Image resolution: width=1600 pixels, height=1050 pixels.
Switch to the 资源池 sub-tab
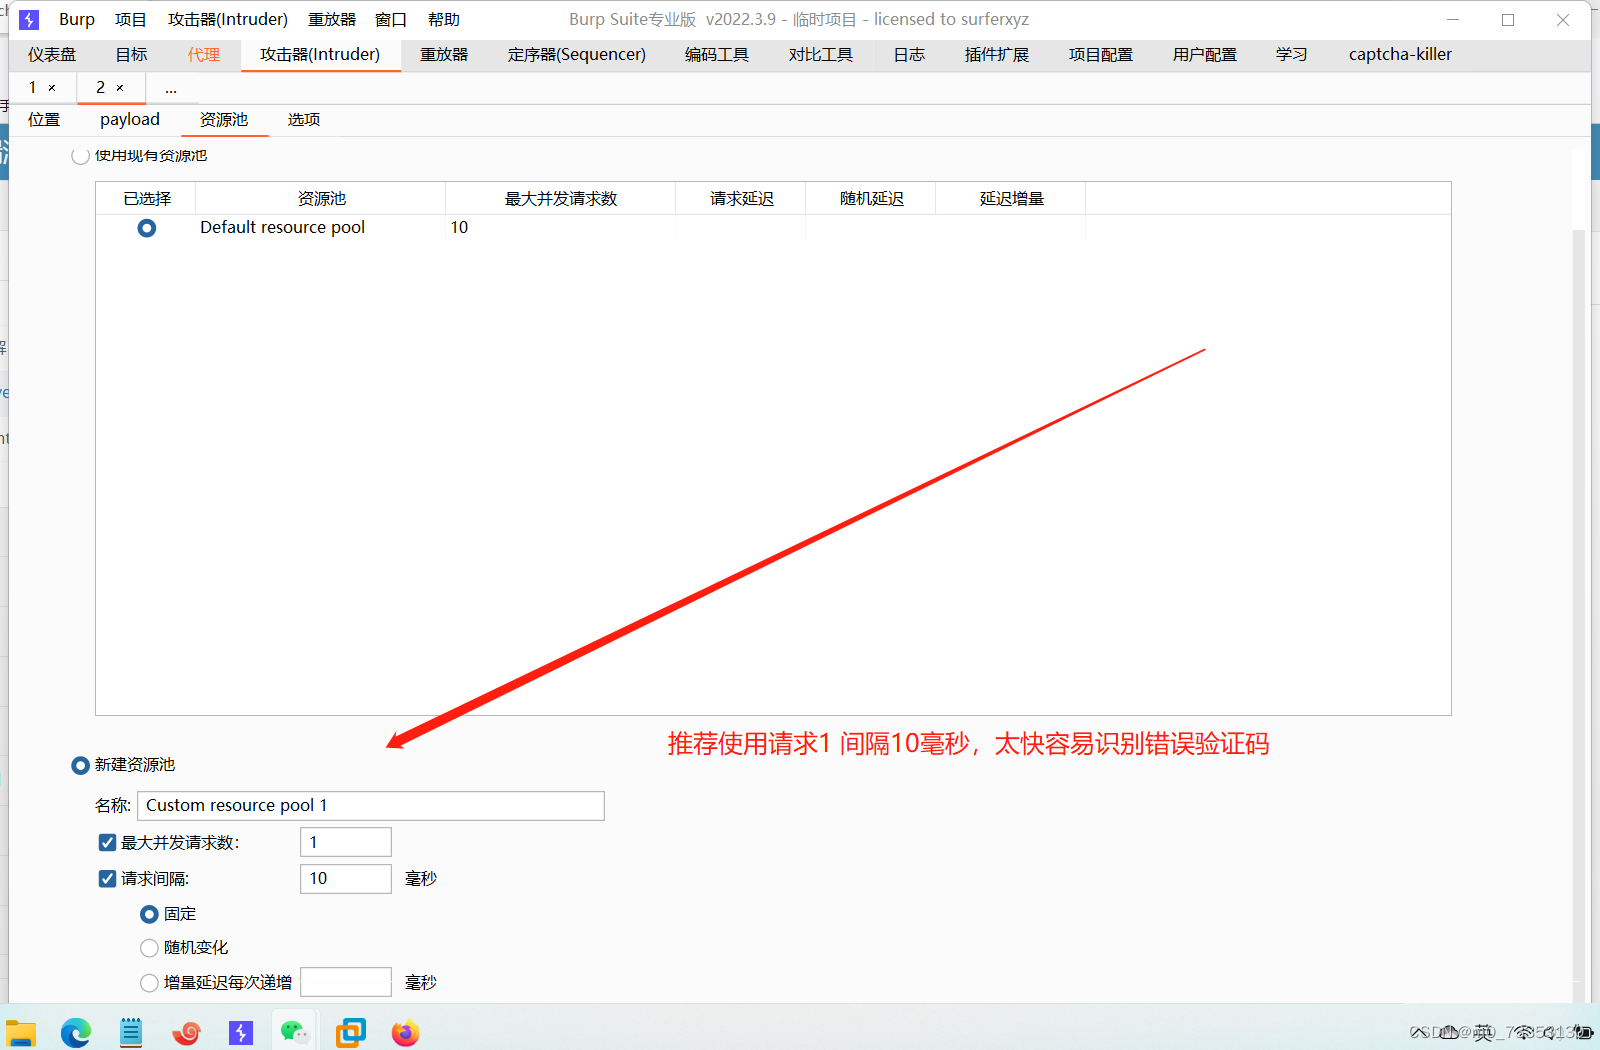coord(224,120)
